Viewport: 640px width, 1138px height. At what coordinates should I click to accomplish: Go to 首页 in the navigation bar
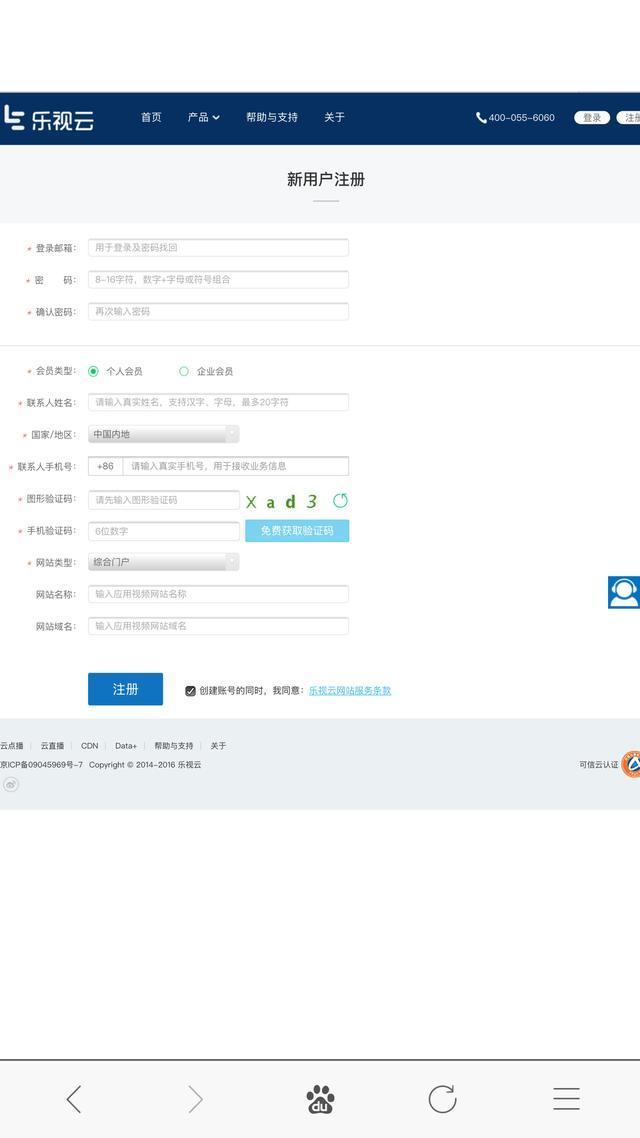151,117
